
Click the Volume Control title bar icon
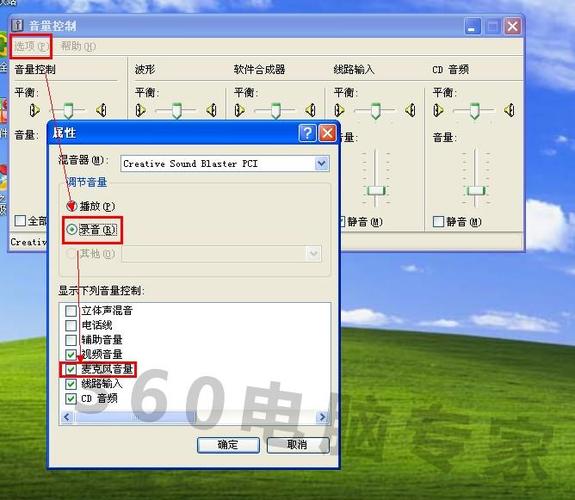pos(17,25)
